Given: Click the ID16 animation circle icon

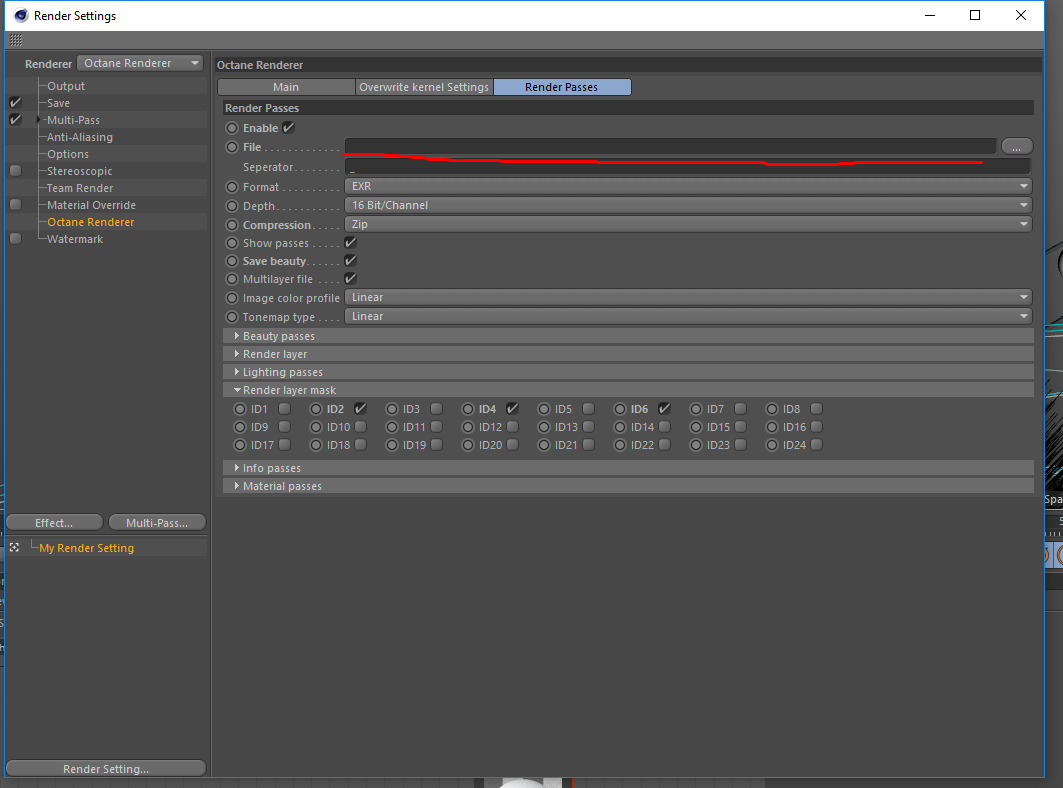Looking at the screenshot, I should (771, 427).
